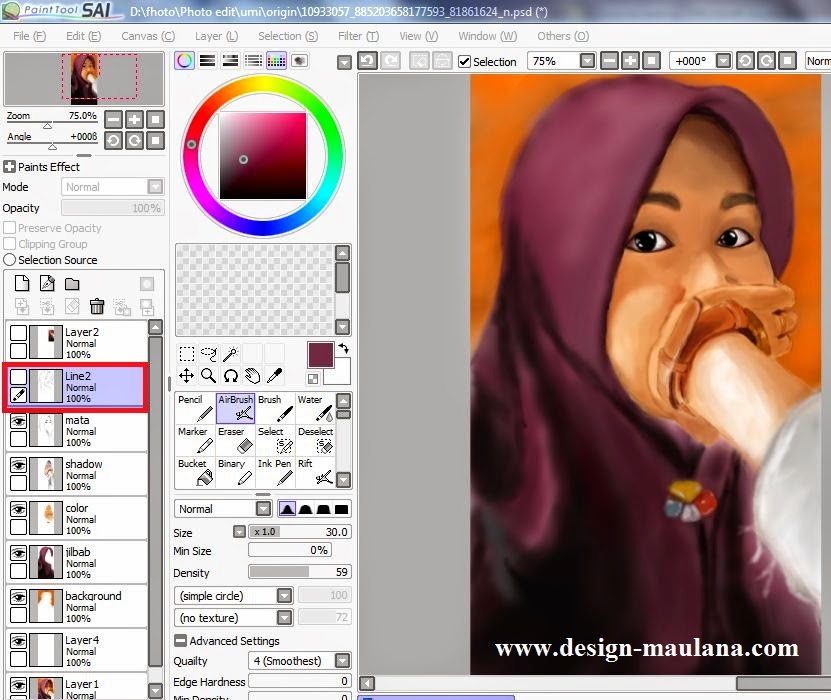The width and height of the screenshot is (831, 700).
Task: Open the Layer menu
Action: (216, 36)
